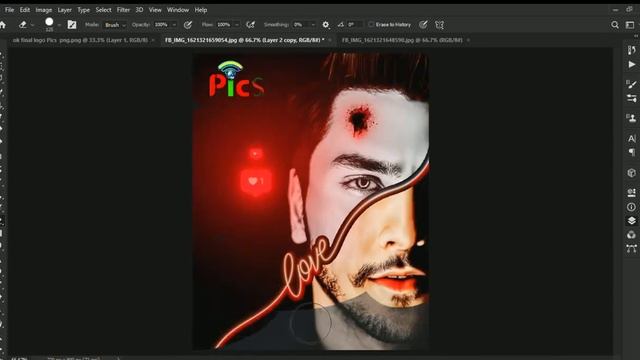Toggle pressure control for brush size
This screenshot has height=360, width=640.
[423, 25]
